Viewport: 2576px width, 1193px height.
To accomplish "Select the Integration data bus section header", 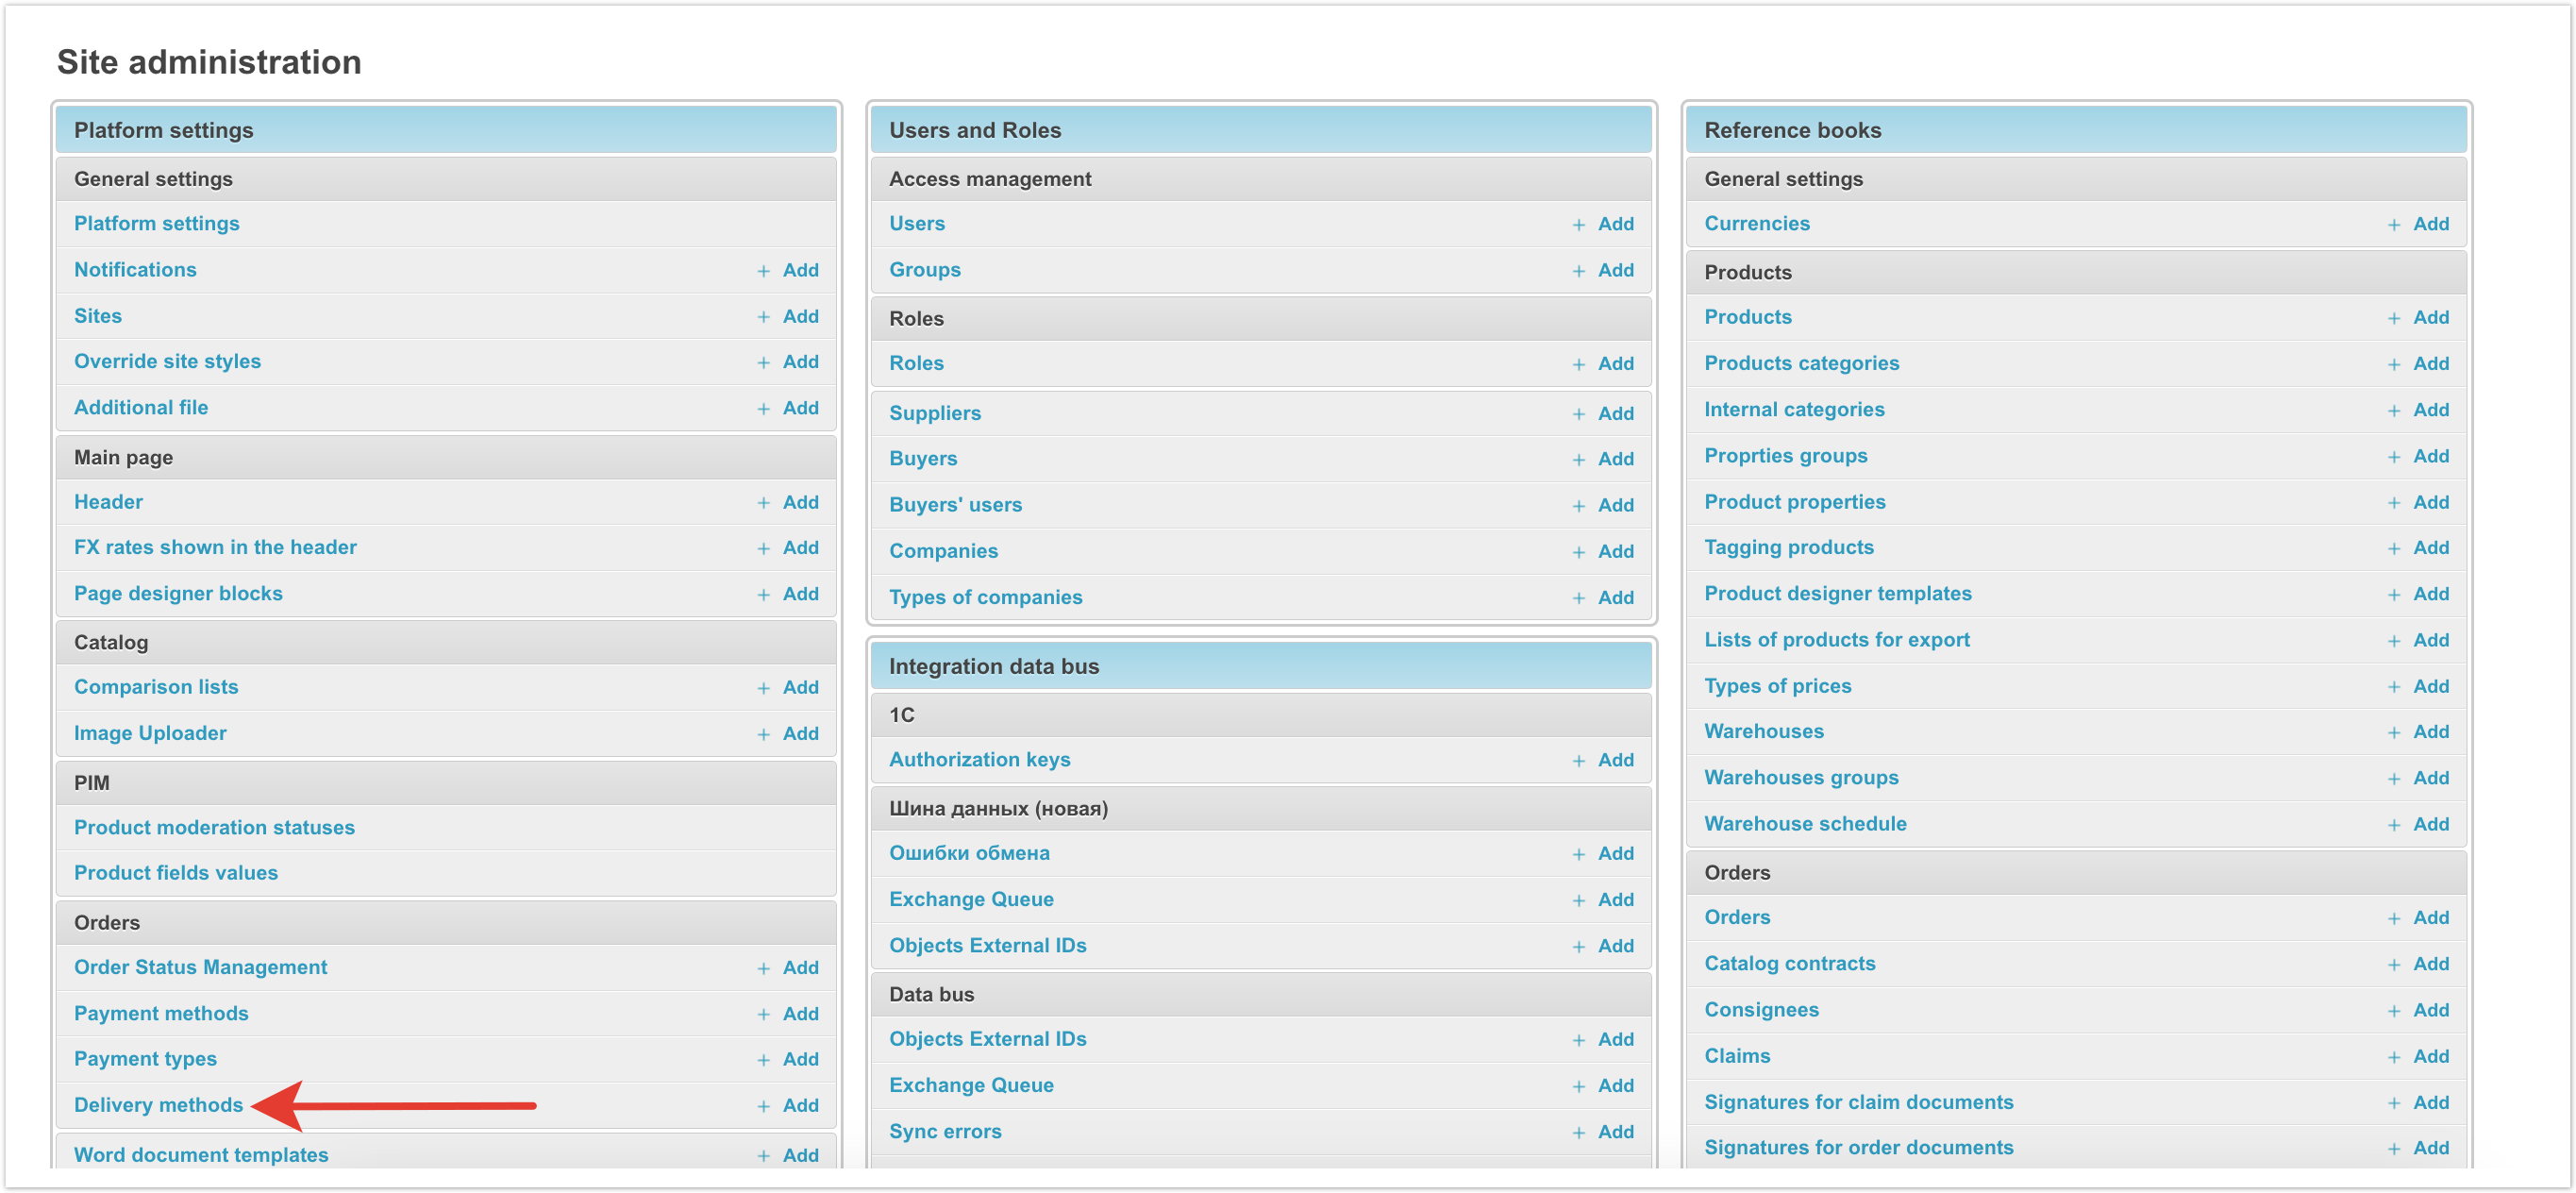I will [993, 666].
